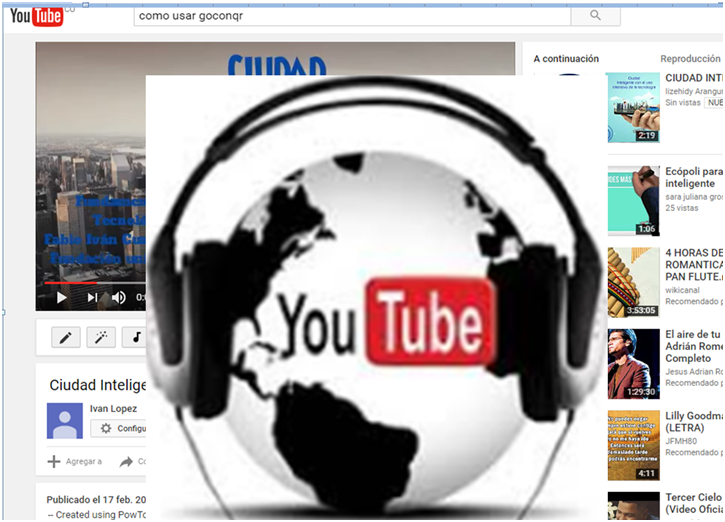Skip to the next video
The height and width of the screenshot is (522, 725).
click(92, 297)
